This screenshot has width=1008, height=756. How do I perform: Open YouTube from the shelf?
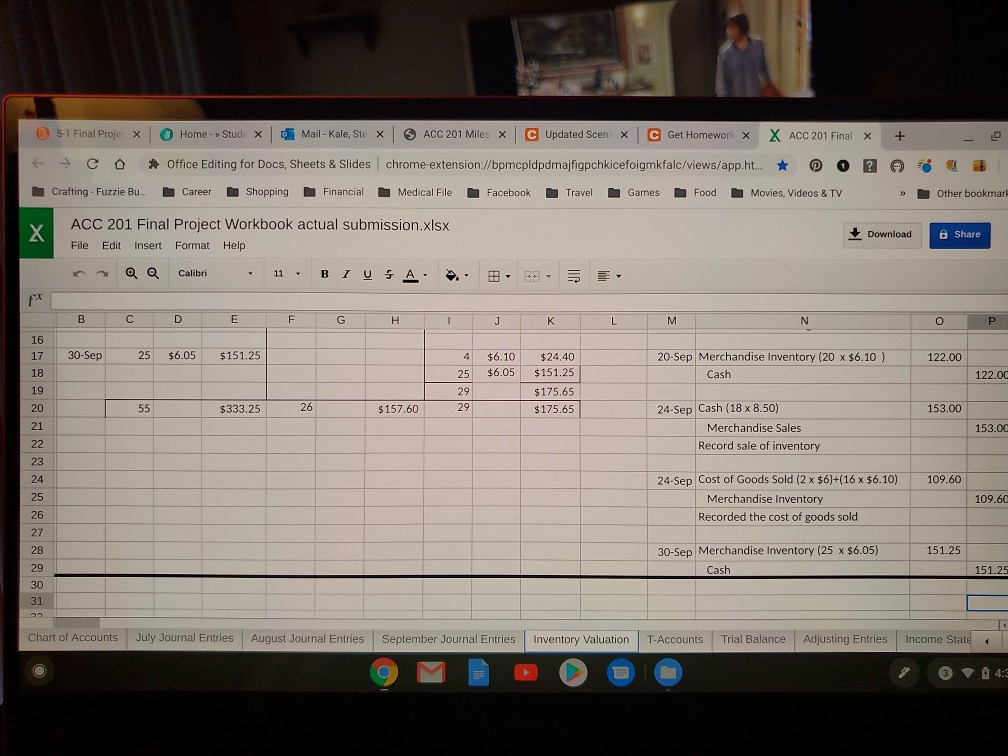click(x=526, y=672)
